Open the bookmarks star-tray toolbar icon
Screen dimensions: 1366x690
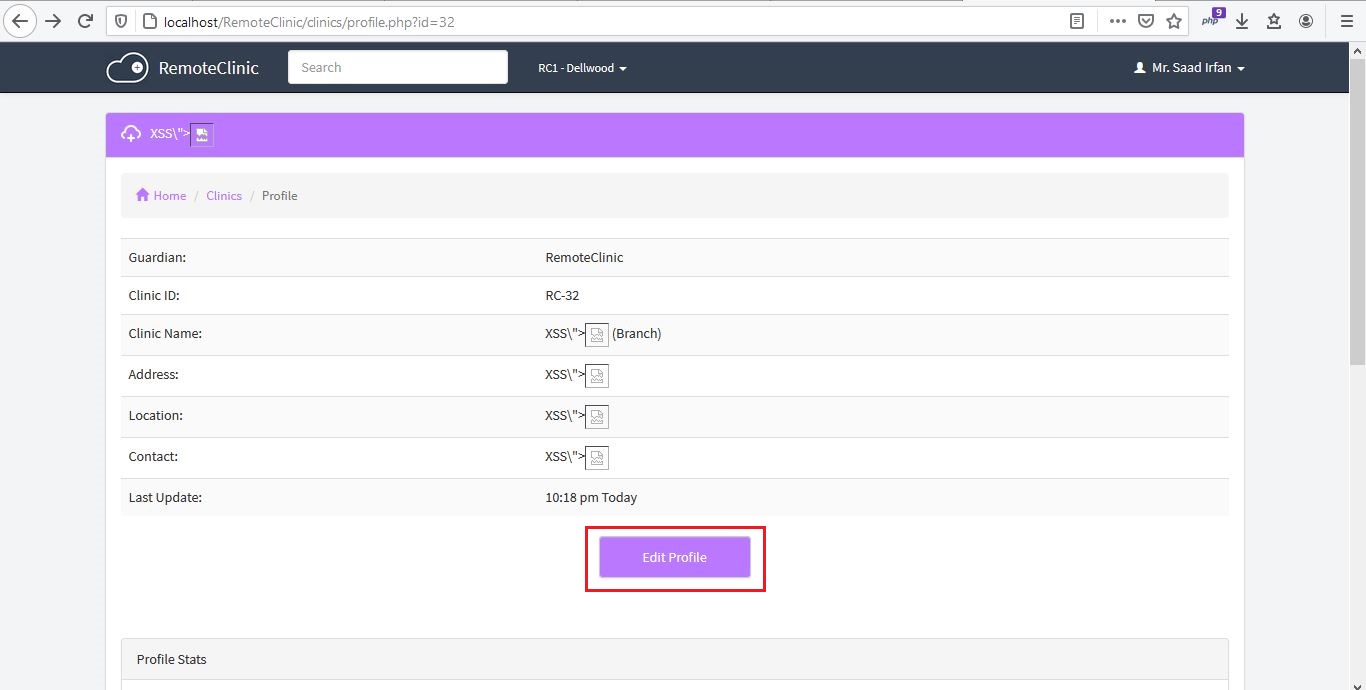[1274, 21]
